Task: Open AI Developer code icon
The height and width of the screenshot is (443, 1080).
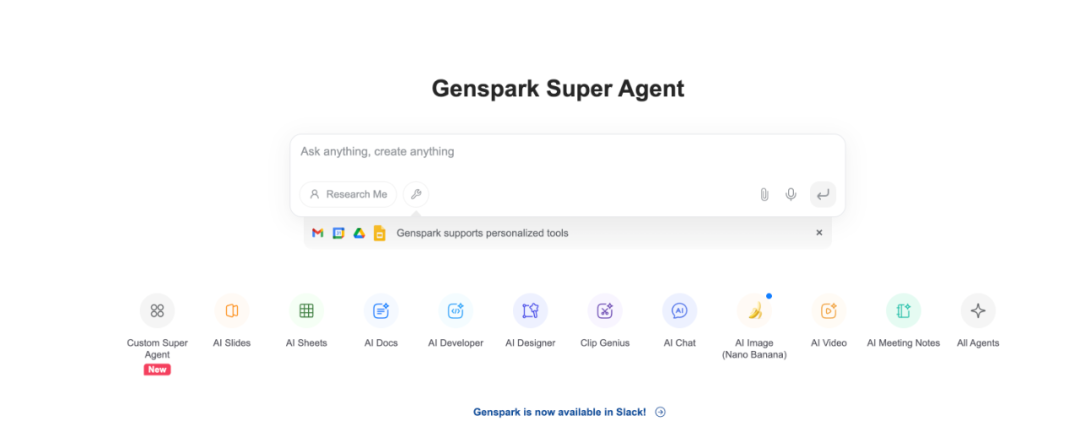Action: (456, 311)
